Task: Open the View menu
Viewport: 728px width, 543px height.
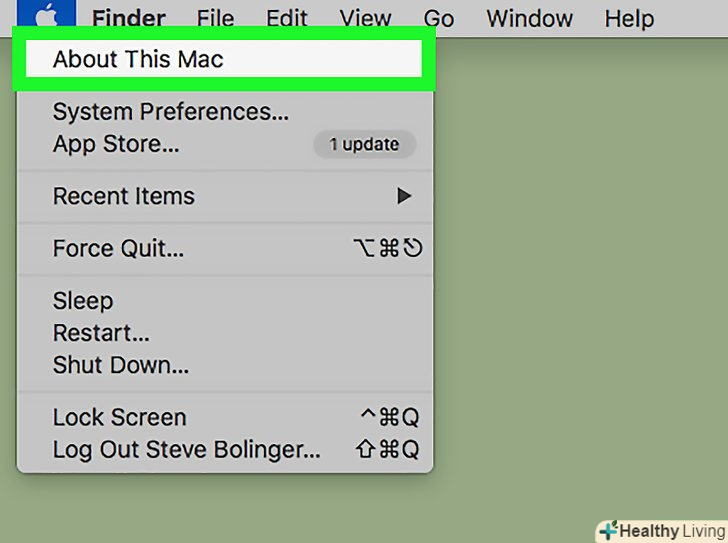Action: (x=364, y=19)
